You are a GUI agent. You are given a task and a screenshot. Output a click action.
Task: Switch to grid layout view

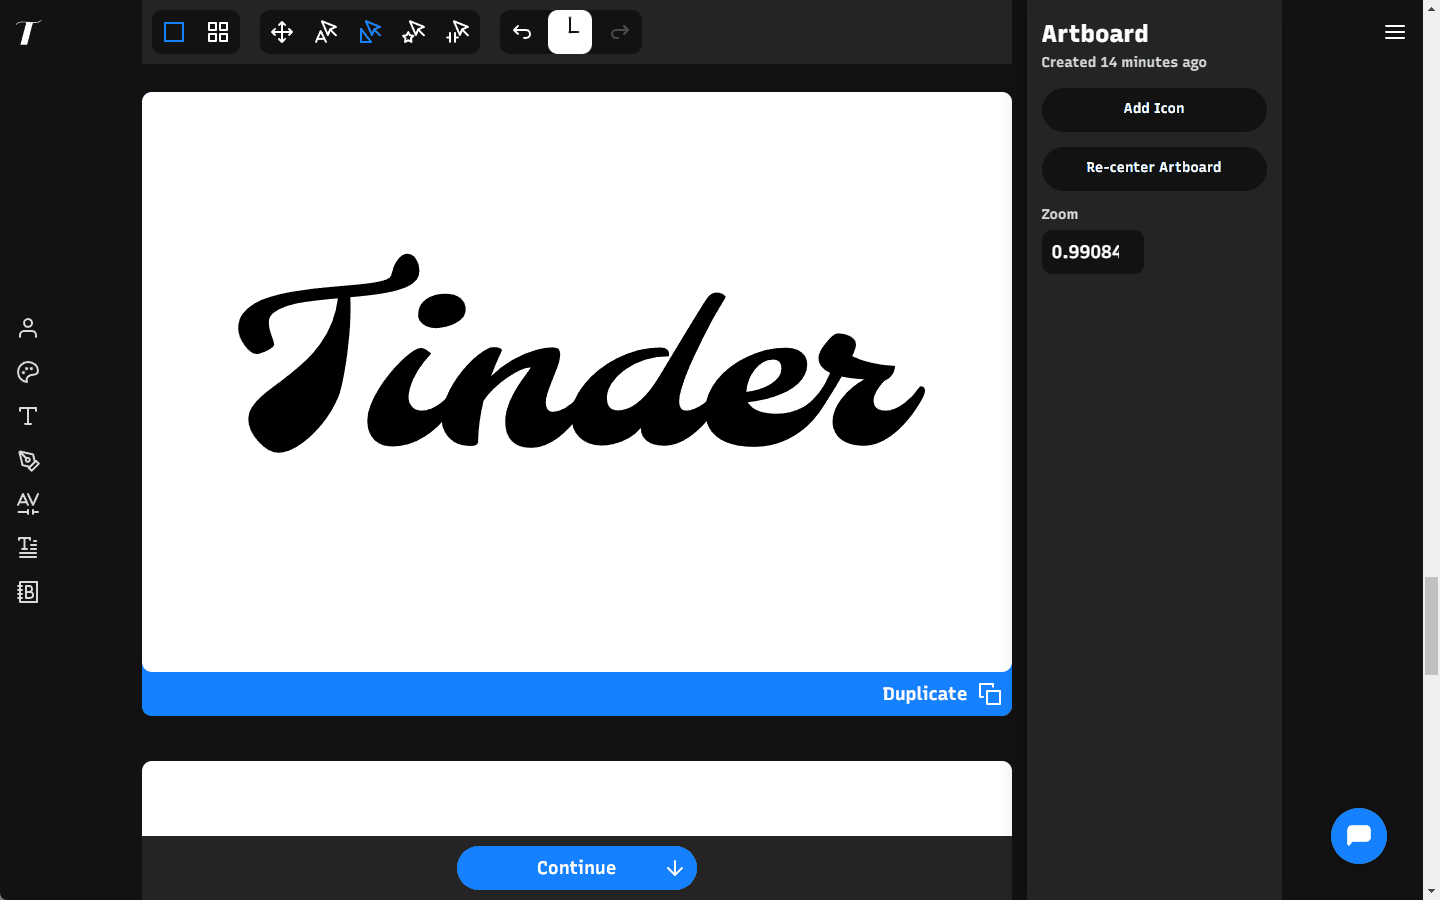tap(218, 32)
